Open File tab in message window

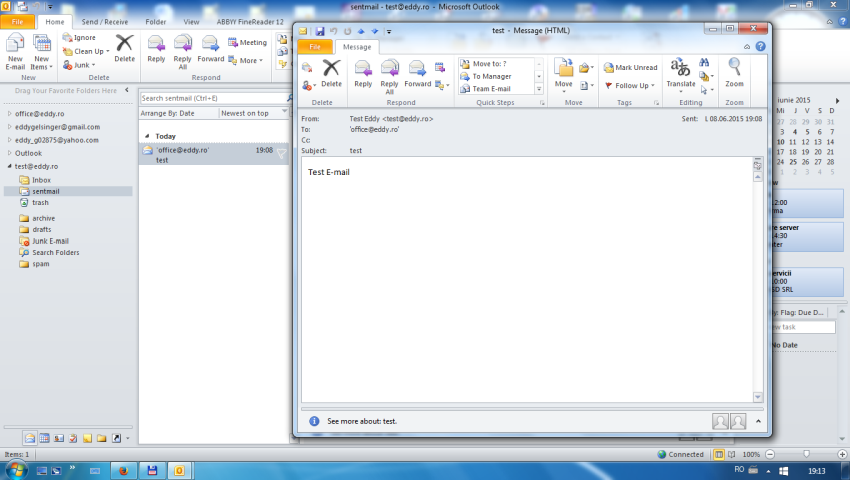pyautogui.click(x=315, y=47)
